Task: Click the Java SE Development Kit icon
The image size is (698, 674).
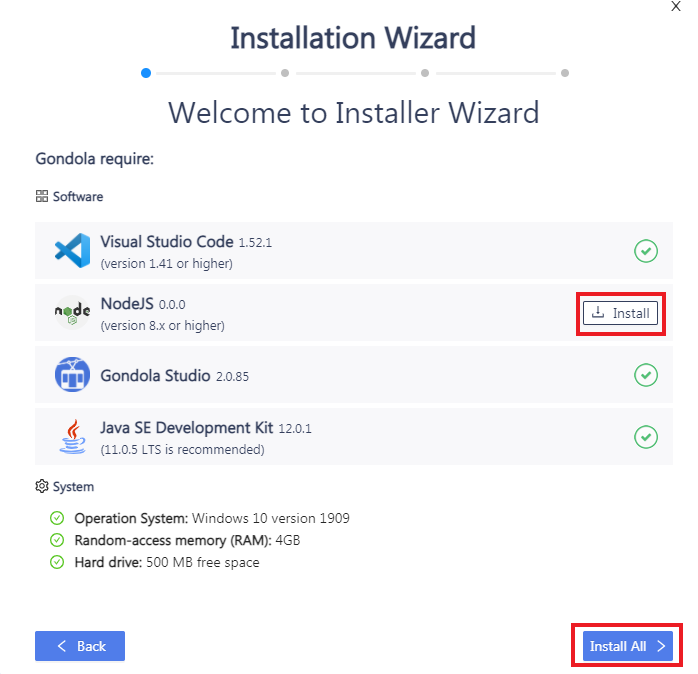Action: pos(73,437)
